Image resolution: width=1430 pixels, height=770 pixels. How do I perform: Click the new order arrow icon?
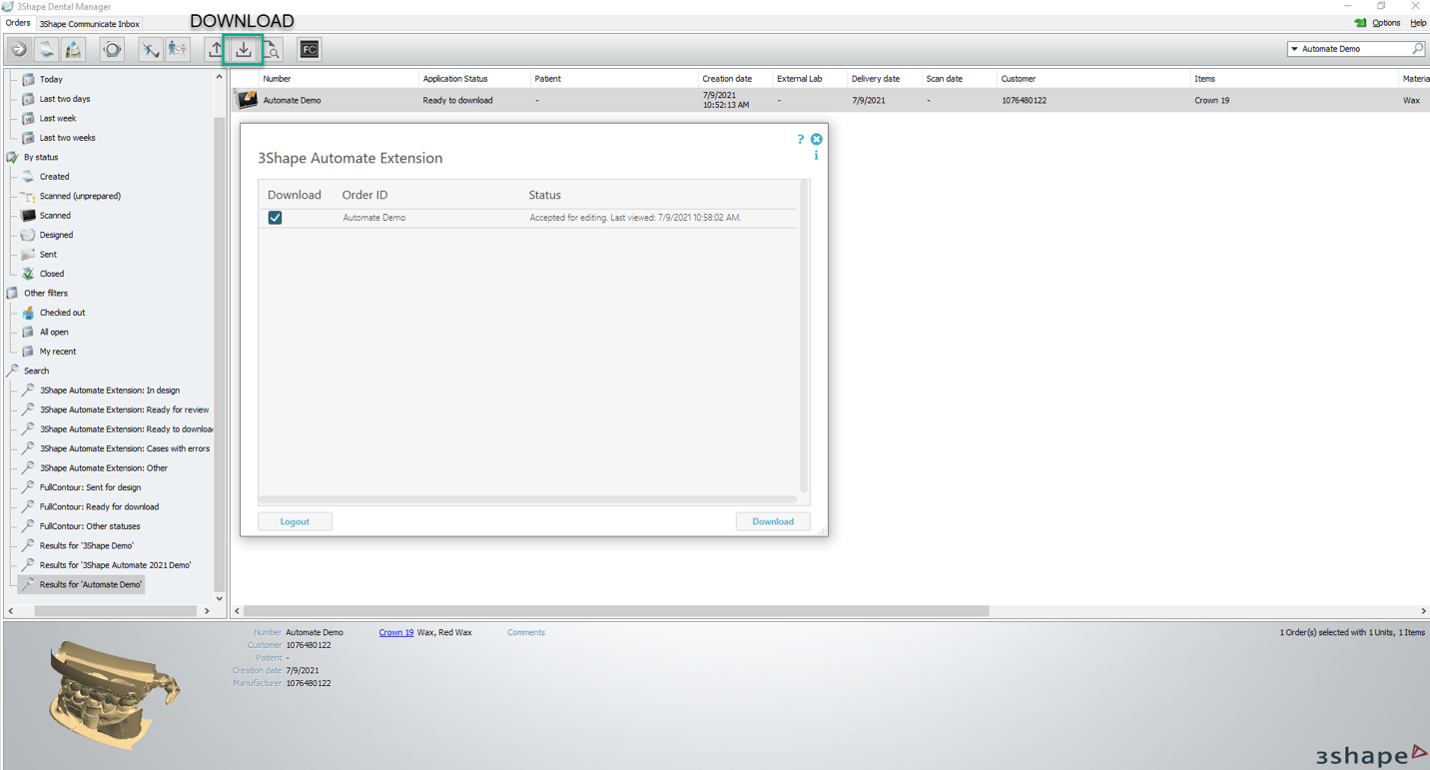(18, 48)
